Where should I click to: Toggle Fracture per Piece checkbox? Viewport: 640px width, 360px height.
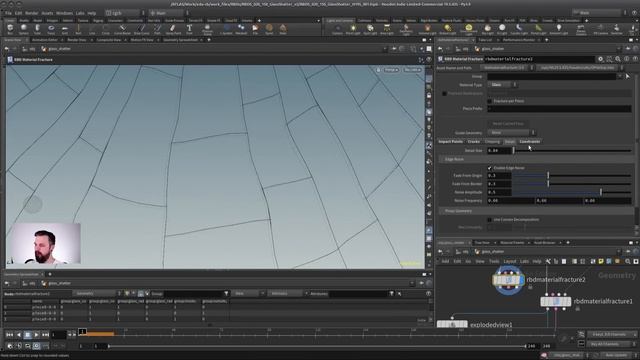coord(489,100)
